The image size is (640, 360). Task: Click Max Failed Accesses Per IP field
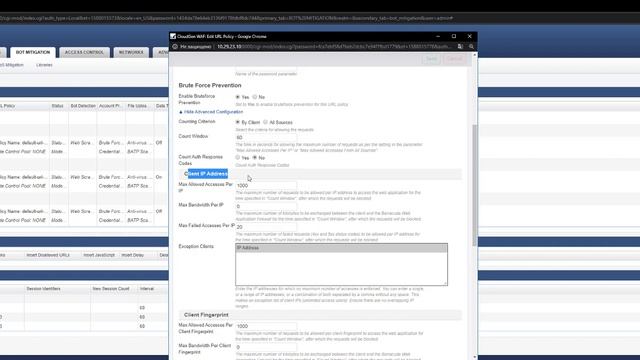[x=266, y=227]
